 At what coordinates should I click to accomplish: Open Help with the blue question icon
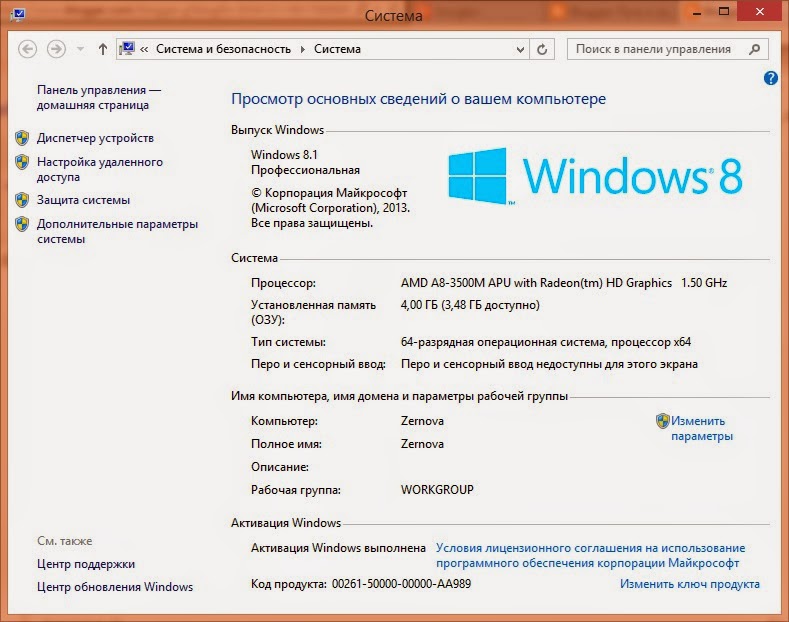[770, 78]
